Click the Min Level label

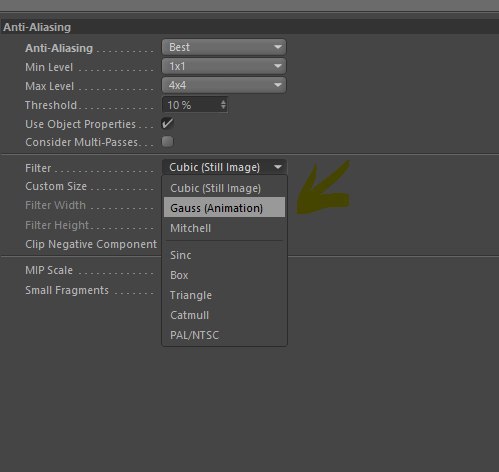49,67
